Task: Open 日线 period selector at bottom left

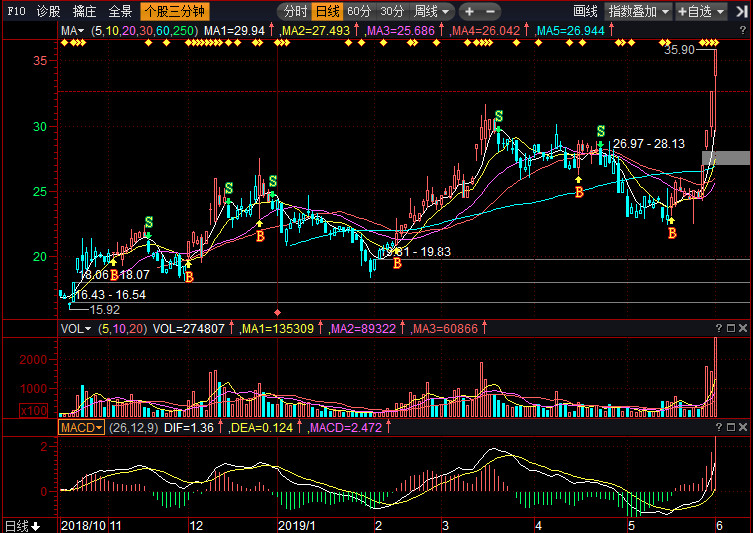Action: click(22, 525)
